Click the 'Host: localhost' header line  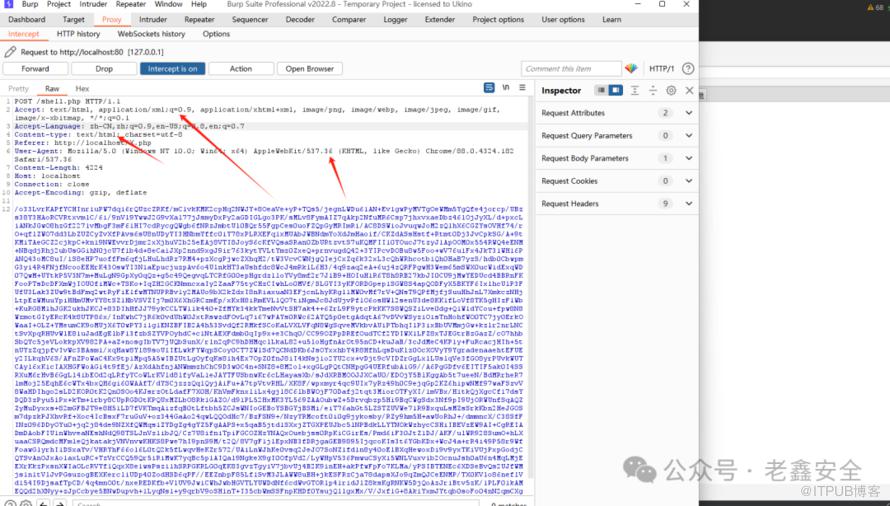[x=48, y=176]
